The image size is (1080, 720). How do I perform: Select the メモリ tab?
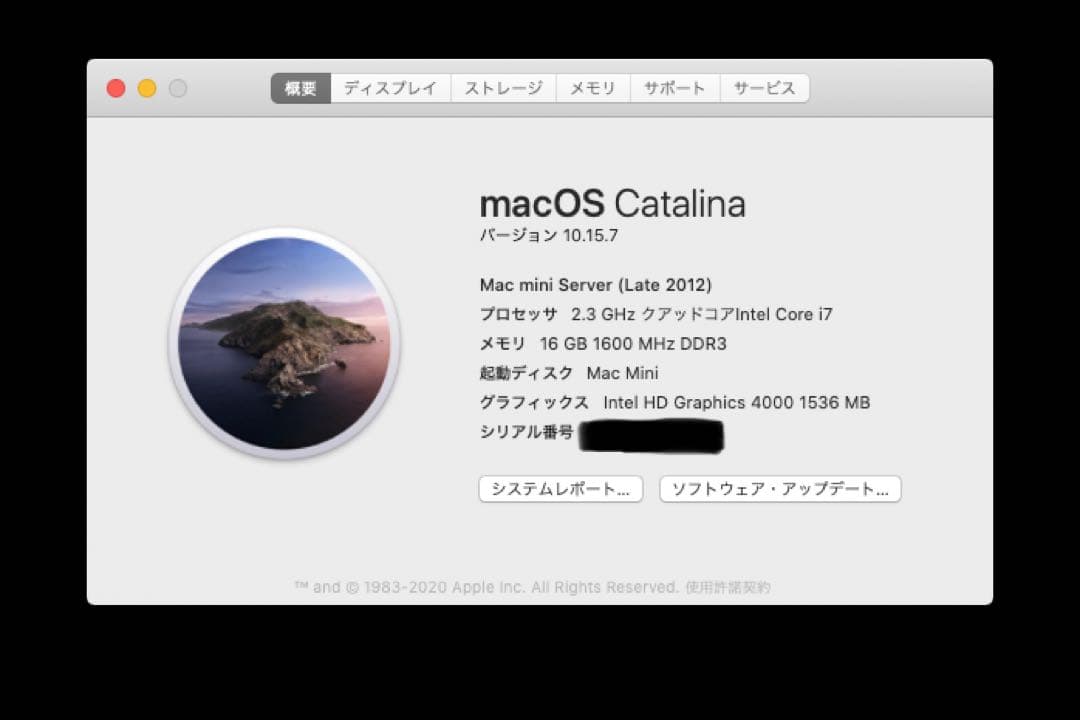tap(592, 88)
